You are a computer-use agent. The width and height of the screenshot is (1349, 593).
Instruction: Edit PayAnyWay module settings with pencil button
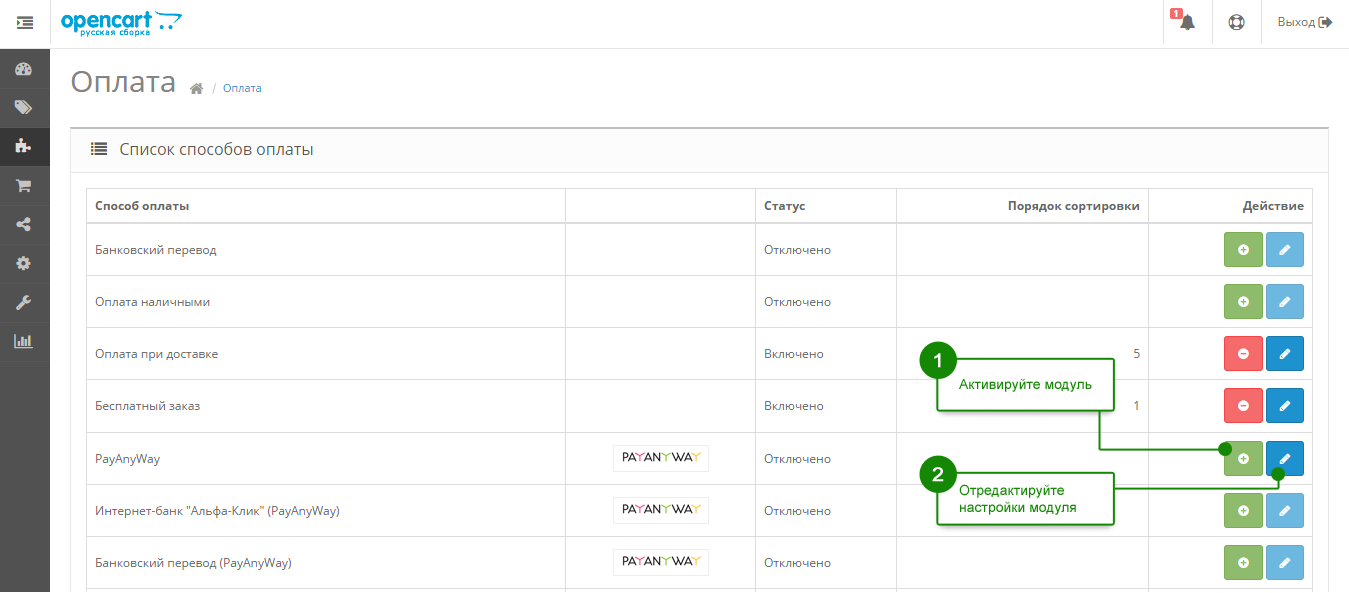click(x=1285, y=459)
